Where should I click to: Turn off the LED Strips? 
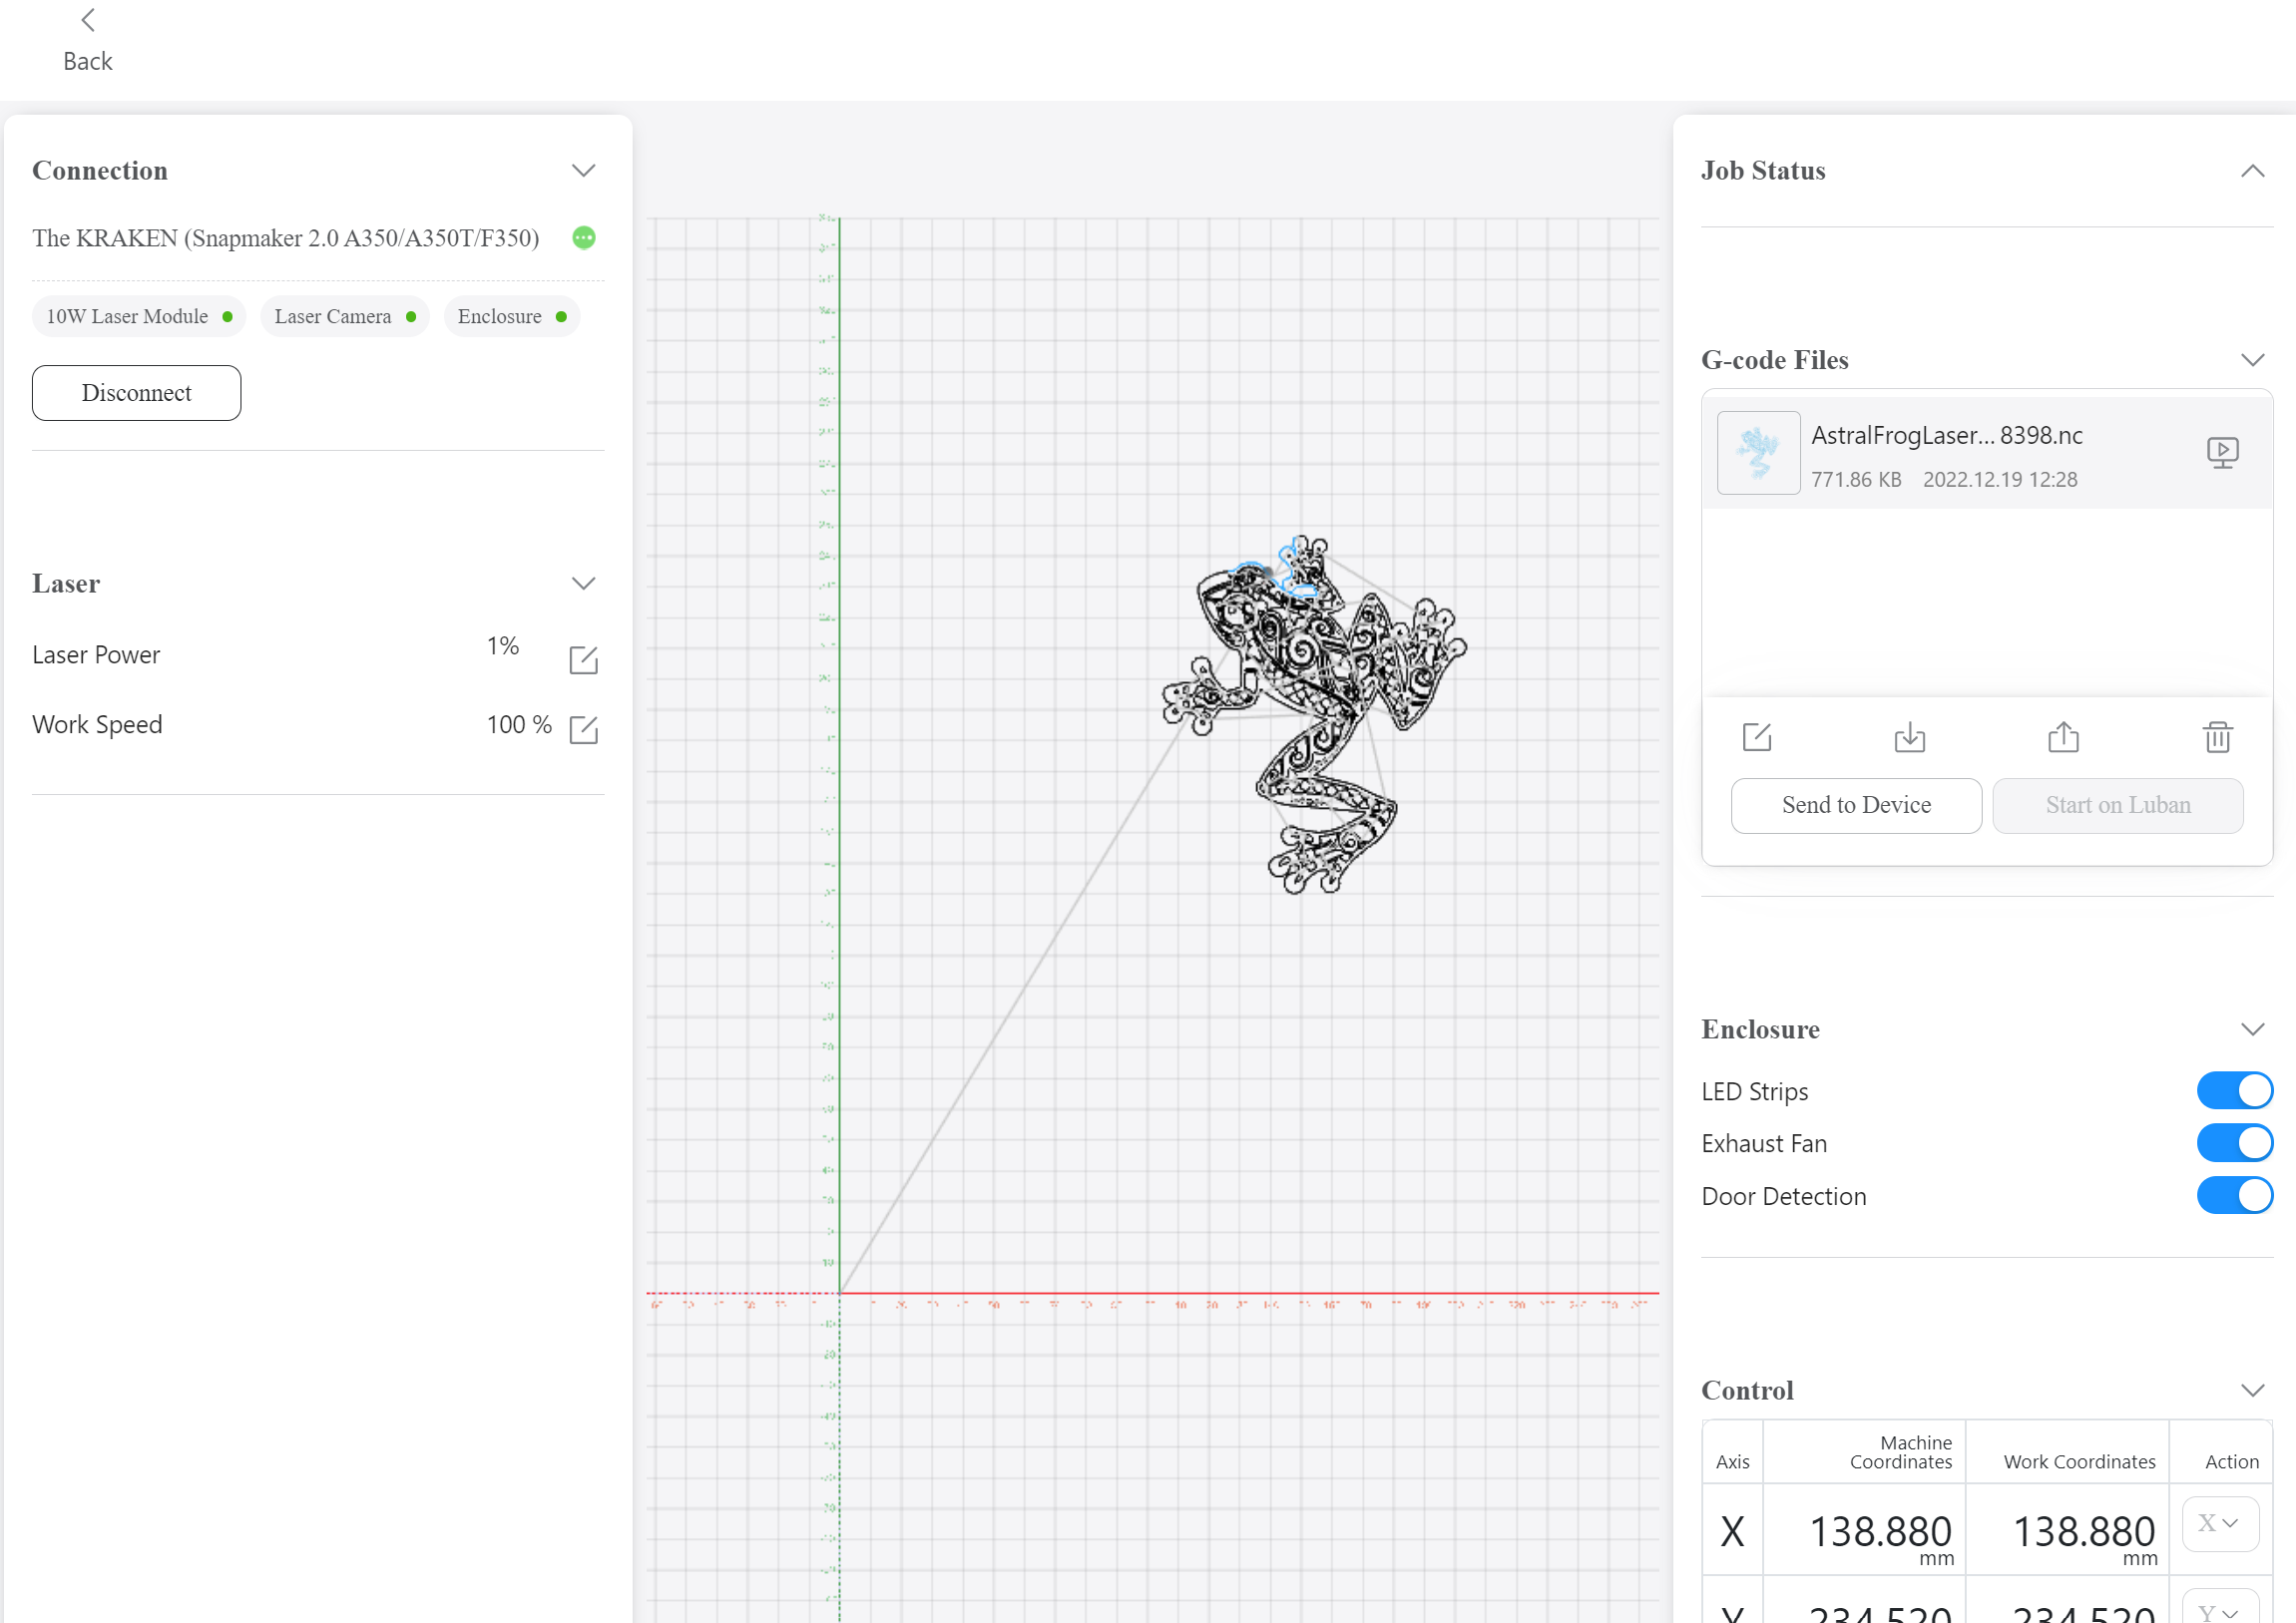pyautogui.click(x=2234, y=1091)
